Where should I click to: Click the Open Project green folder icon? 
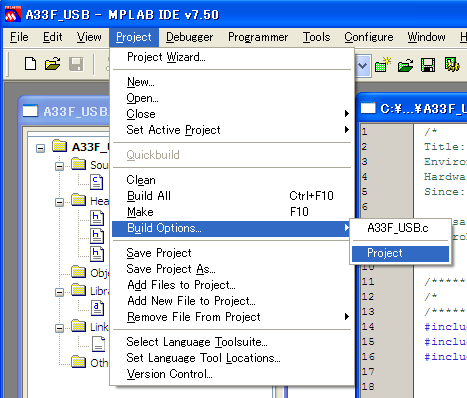pyautogui.click(x=405, y=65)
